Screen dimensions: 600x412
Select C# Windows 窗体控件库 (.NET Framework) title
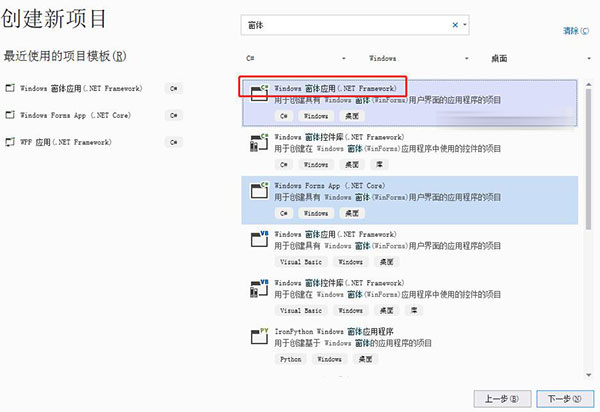pyautogui.click(x=339, y=137)
